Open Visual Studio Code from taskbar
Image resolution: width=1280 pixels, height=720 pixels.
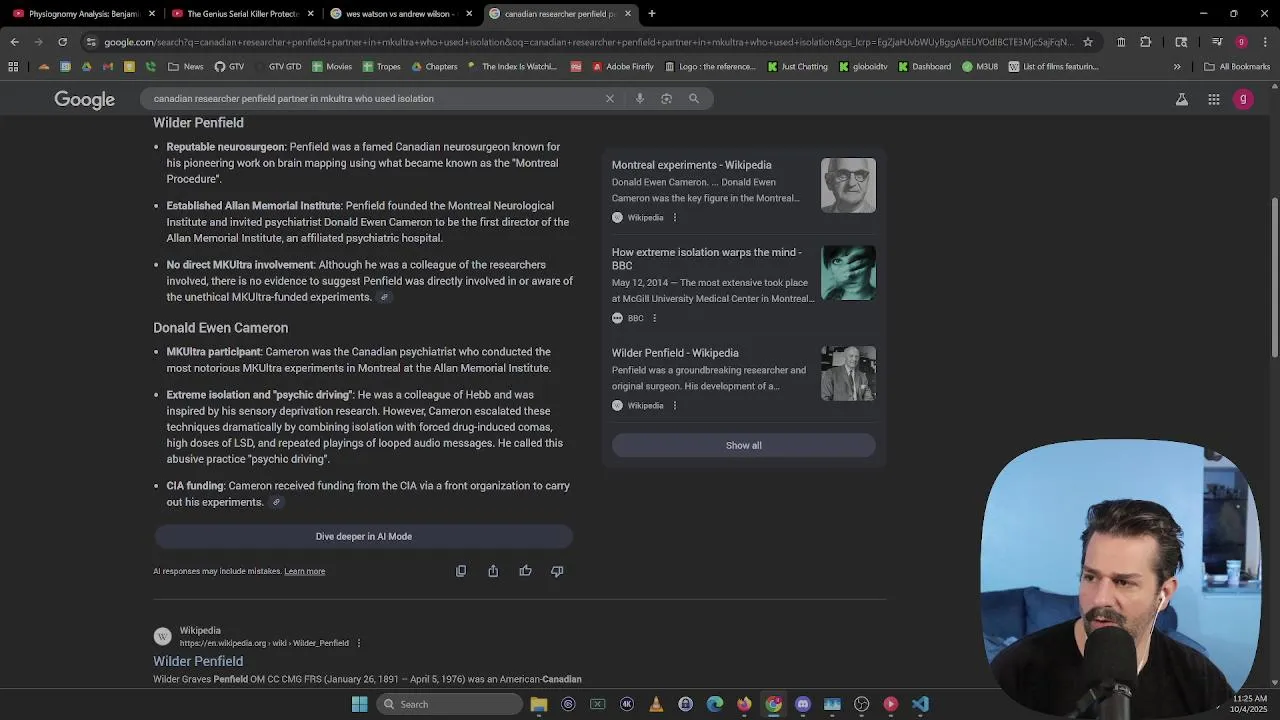[x=920, y=704]
